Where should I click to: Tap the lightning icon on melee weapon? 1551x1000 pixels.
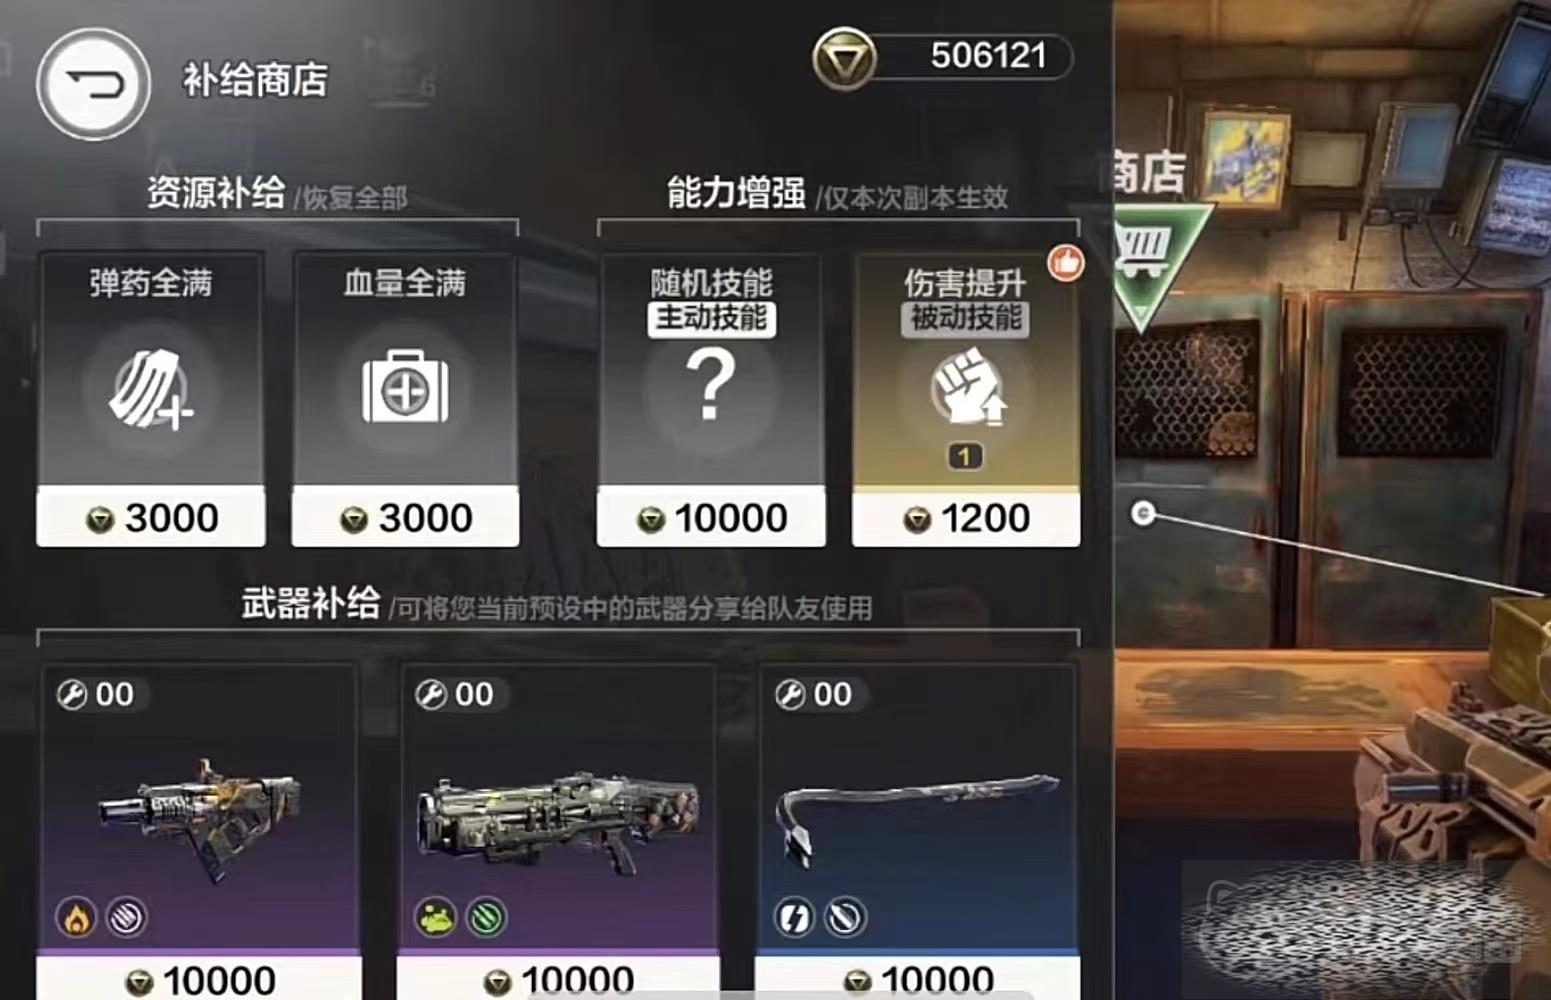tap(794, 917)
